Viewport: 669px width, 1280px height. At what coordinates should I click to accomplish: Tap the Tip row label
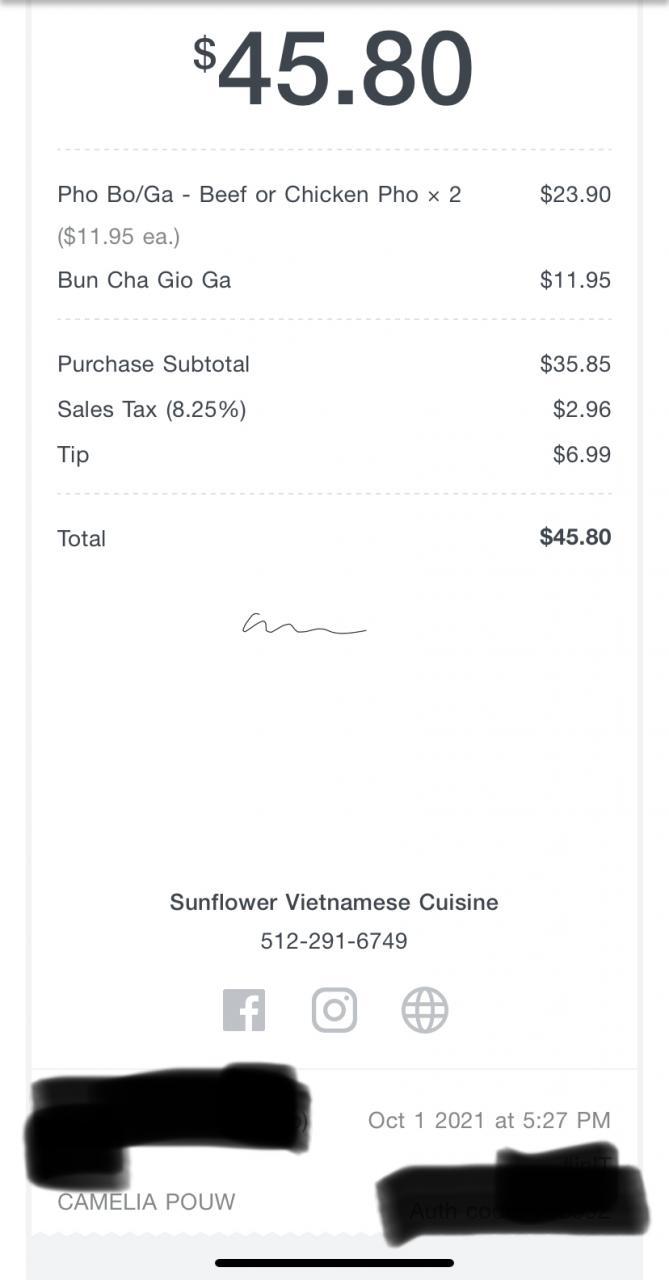click(73, 454)
